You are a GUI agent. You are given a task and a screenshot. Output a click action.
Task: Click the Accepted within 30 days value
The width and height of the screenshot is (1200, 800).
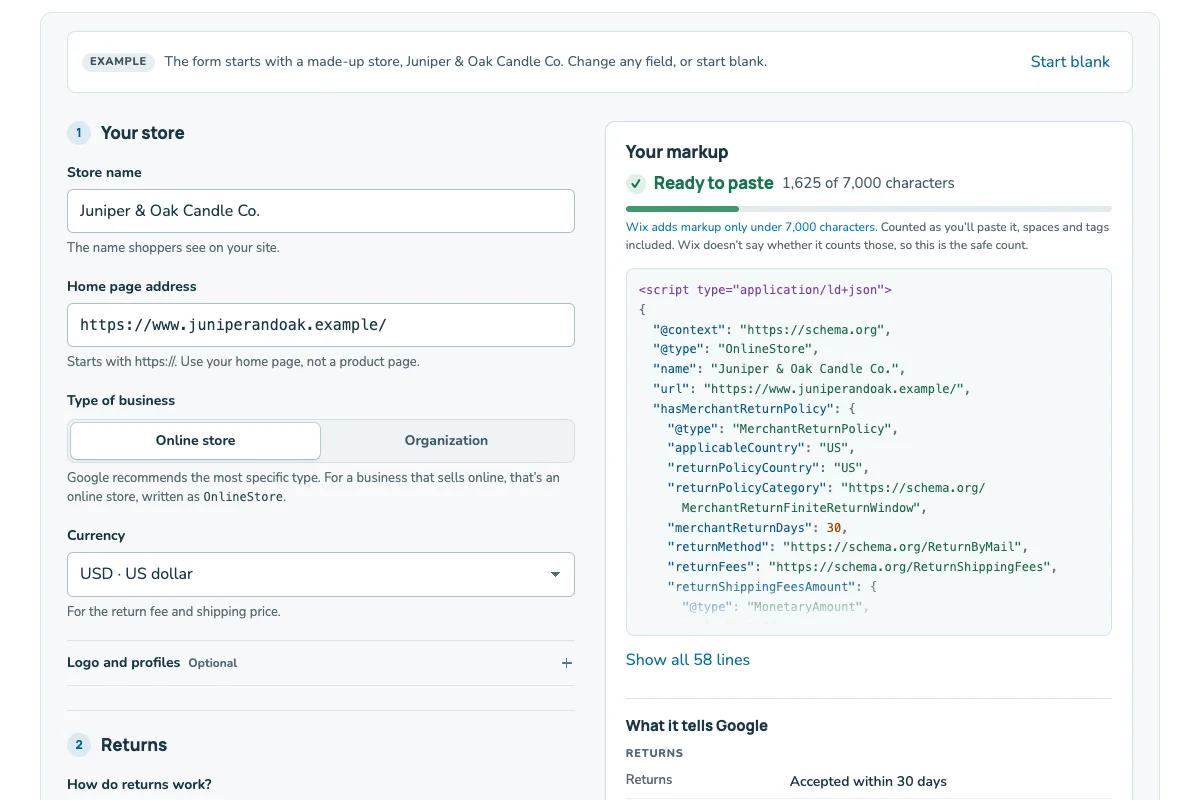point(868,781)
